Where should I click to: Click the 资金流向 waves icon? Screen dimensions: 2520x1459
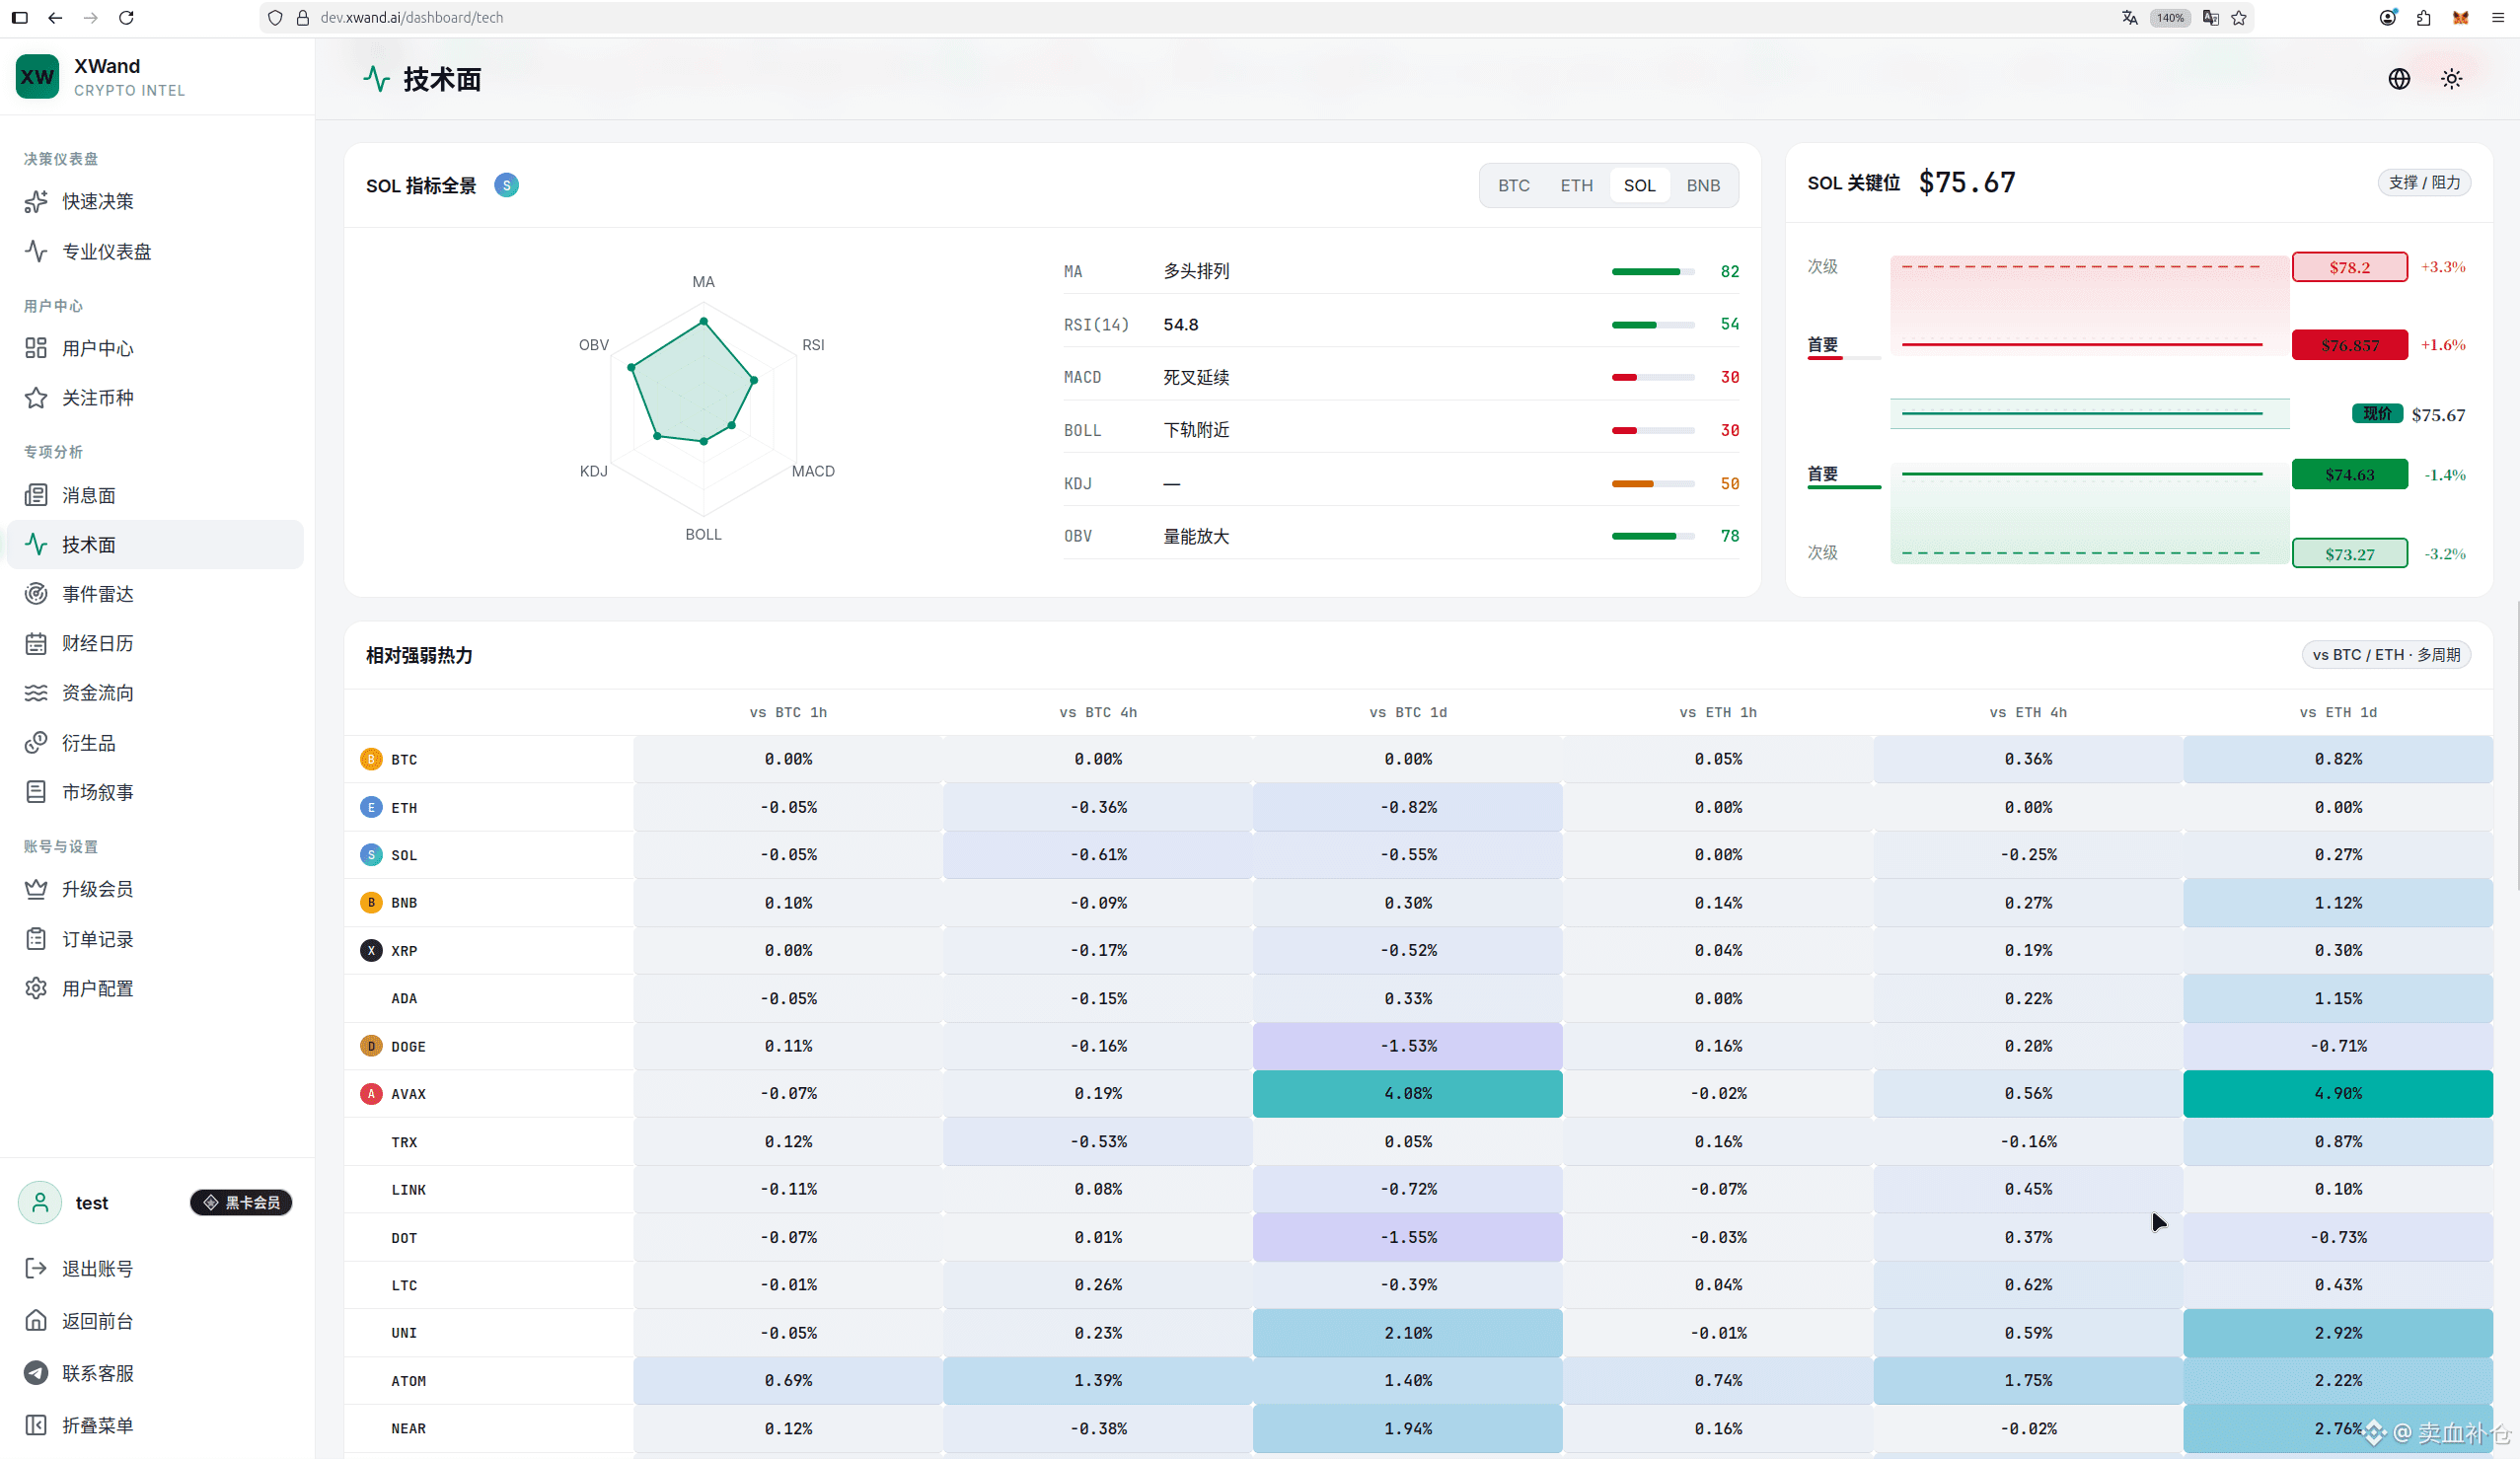coord(36,692)
